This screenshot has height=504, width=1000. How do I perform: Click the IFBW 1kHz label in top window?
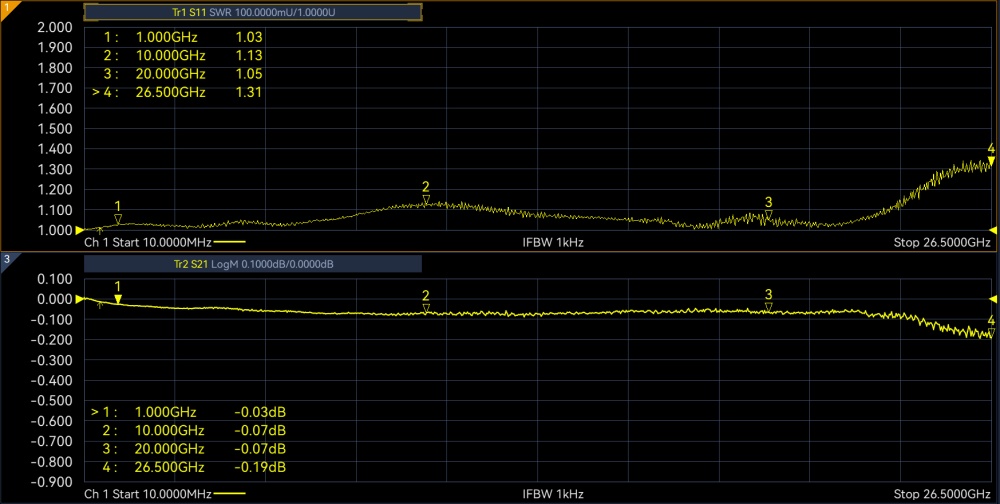(x=553, y=242)
